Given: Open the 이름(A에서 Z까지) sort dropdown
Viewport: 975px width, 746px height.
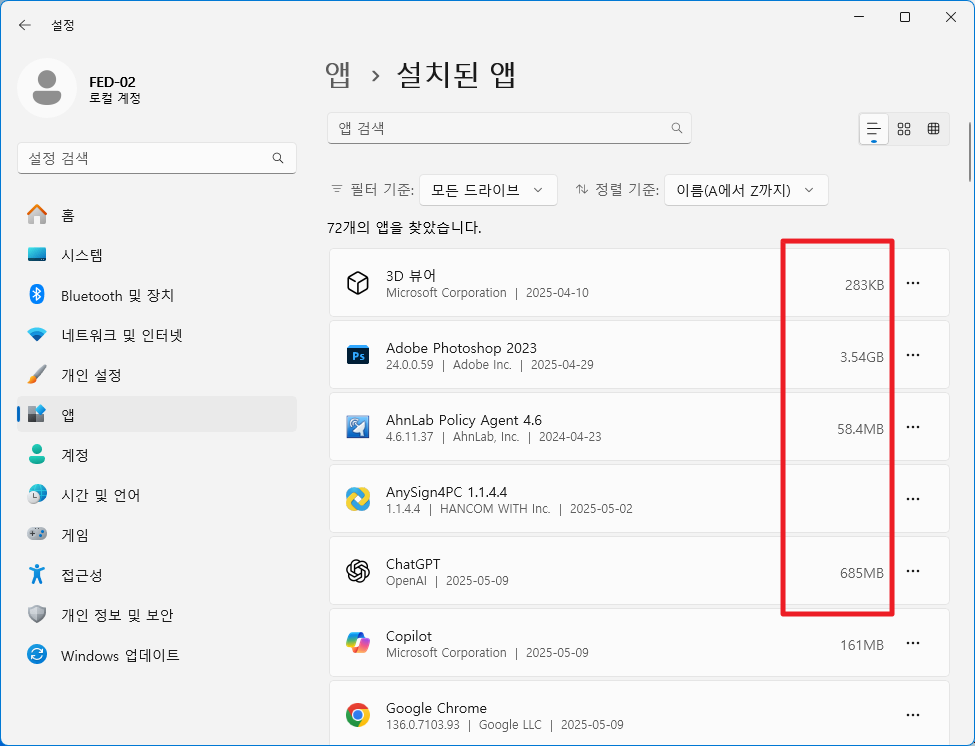Looking at the screenshot, I should click(746, 190).
